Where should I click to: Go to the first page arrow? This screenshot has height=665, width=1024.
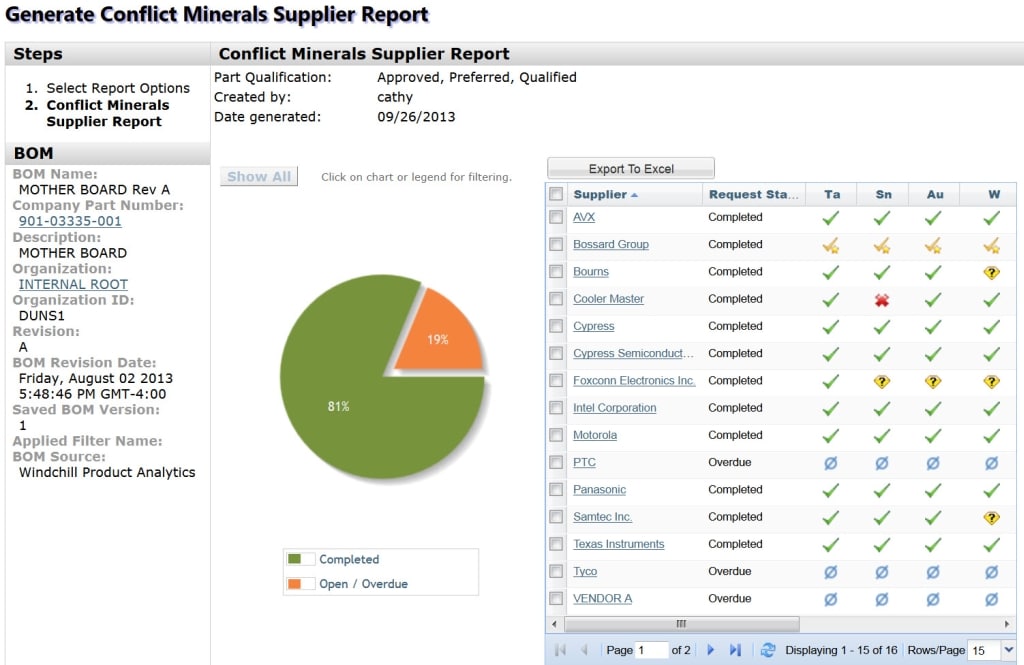click(x=560, y=650)
